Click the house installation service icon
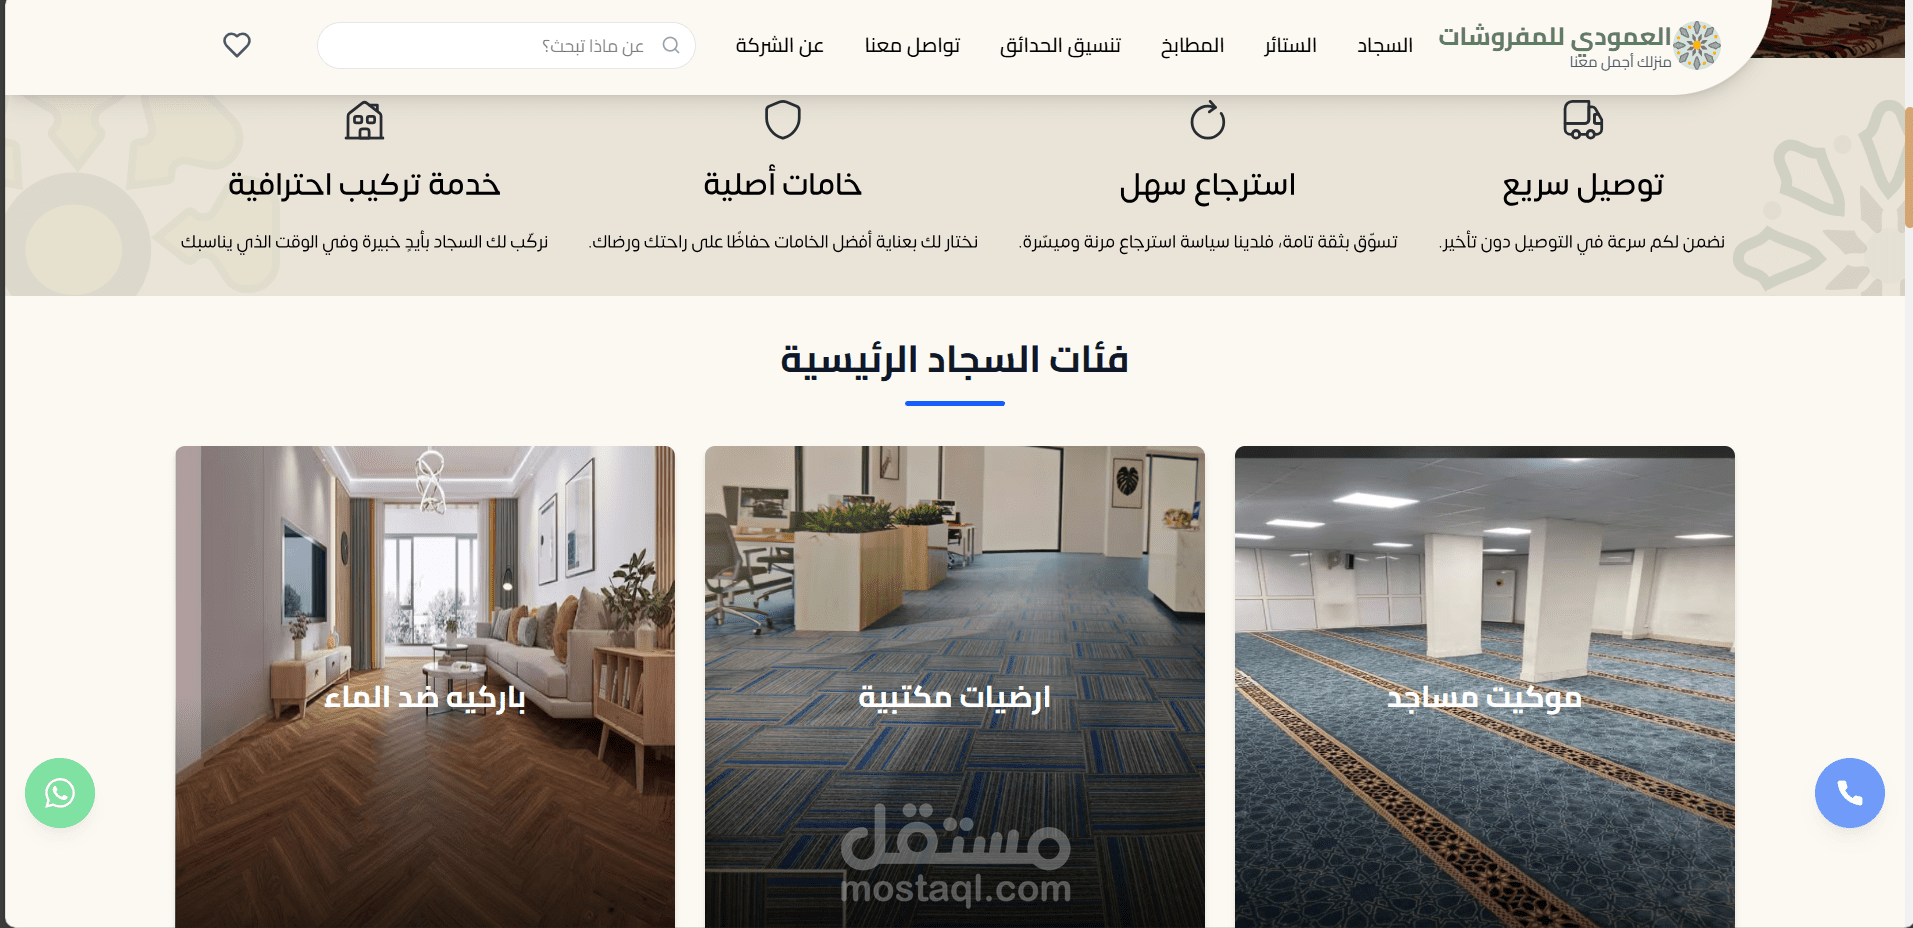 [x=364, y=120]
